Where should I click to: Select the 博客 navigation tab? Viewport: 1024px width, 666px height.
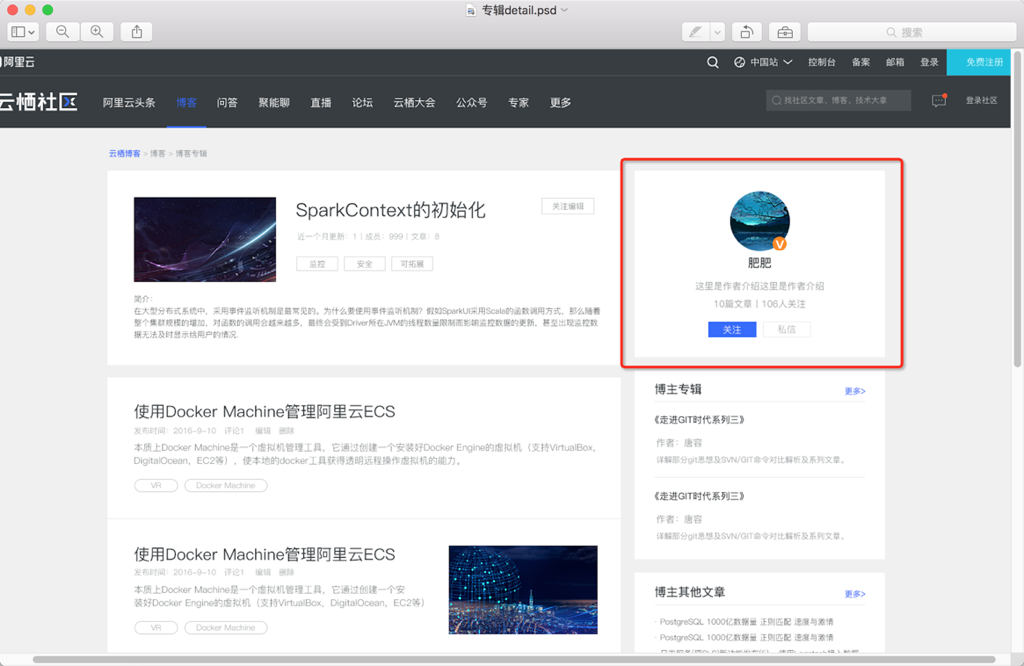tap(186, 102)
